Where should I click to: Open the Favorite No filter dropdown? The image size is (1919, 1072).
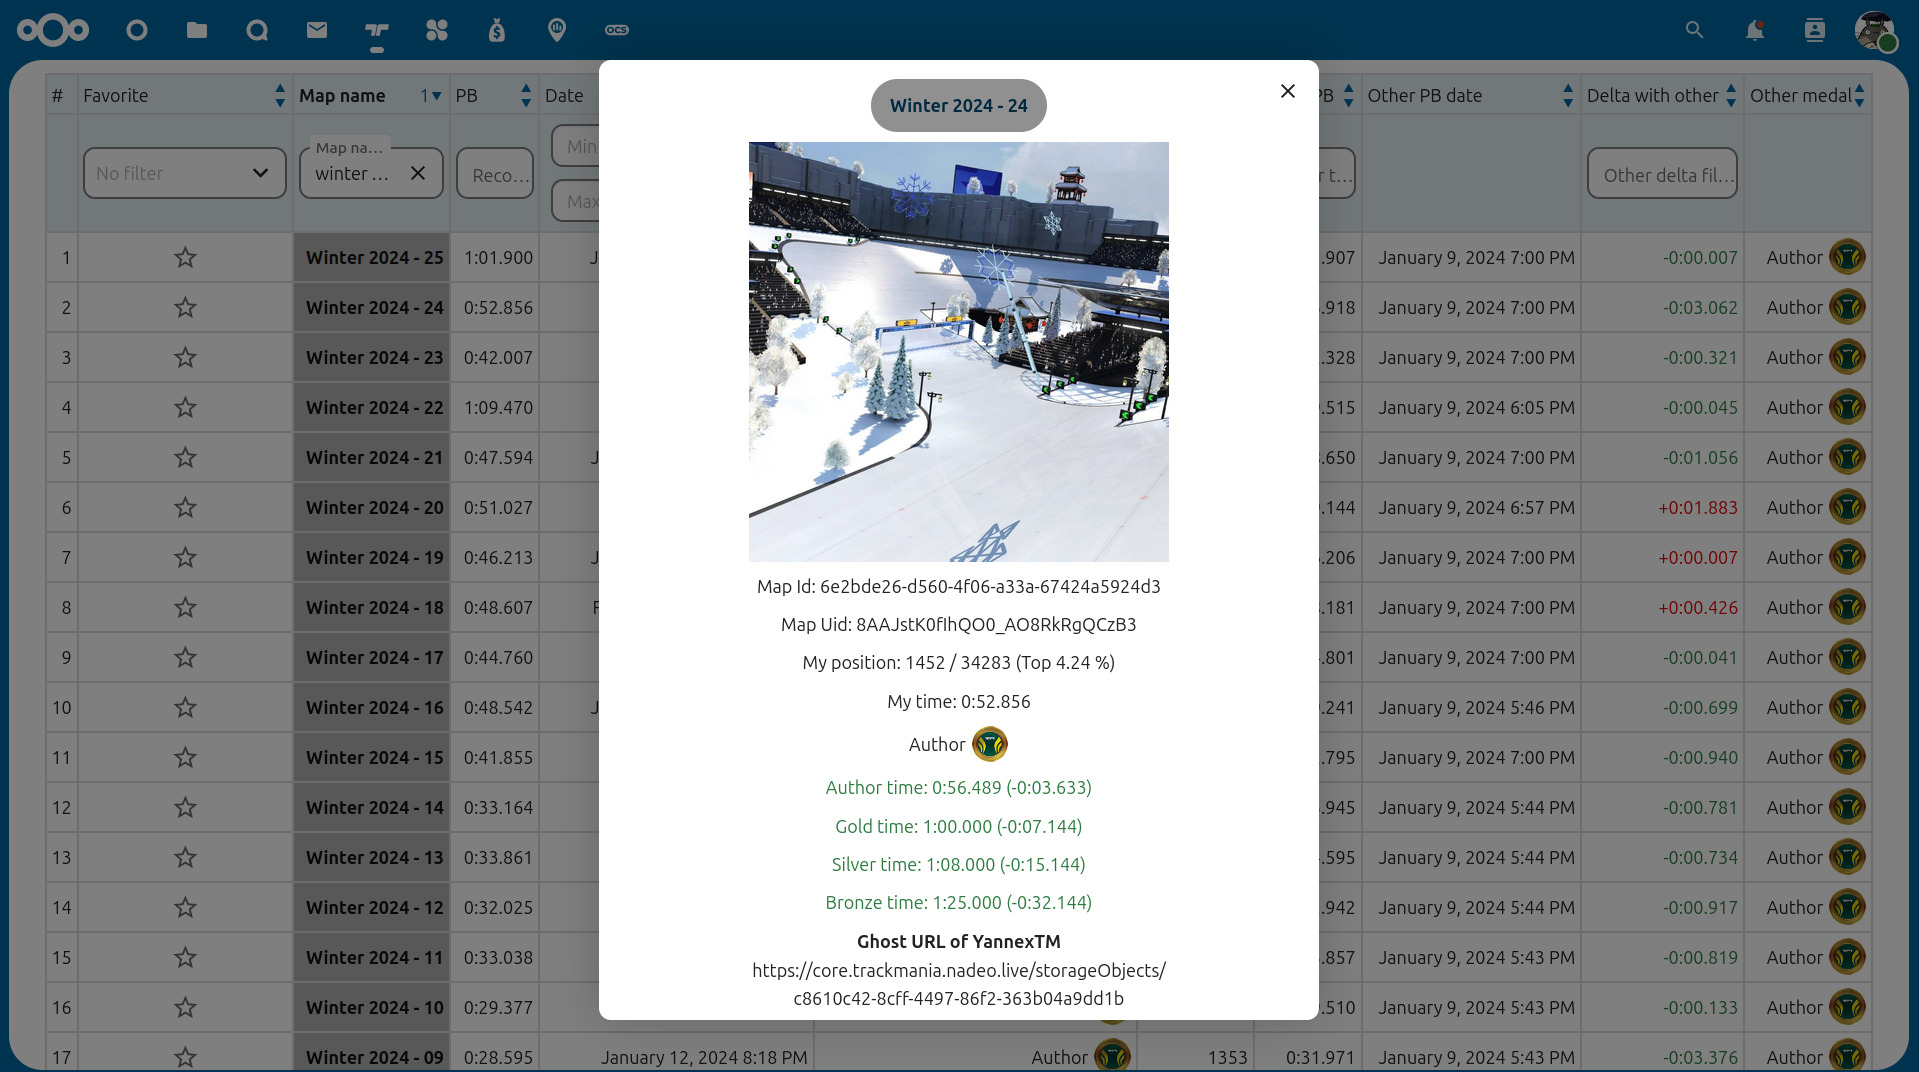point(185,173)
